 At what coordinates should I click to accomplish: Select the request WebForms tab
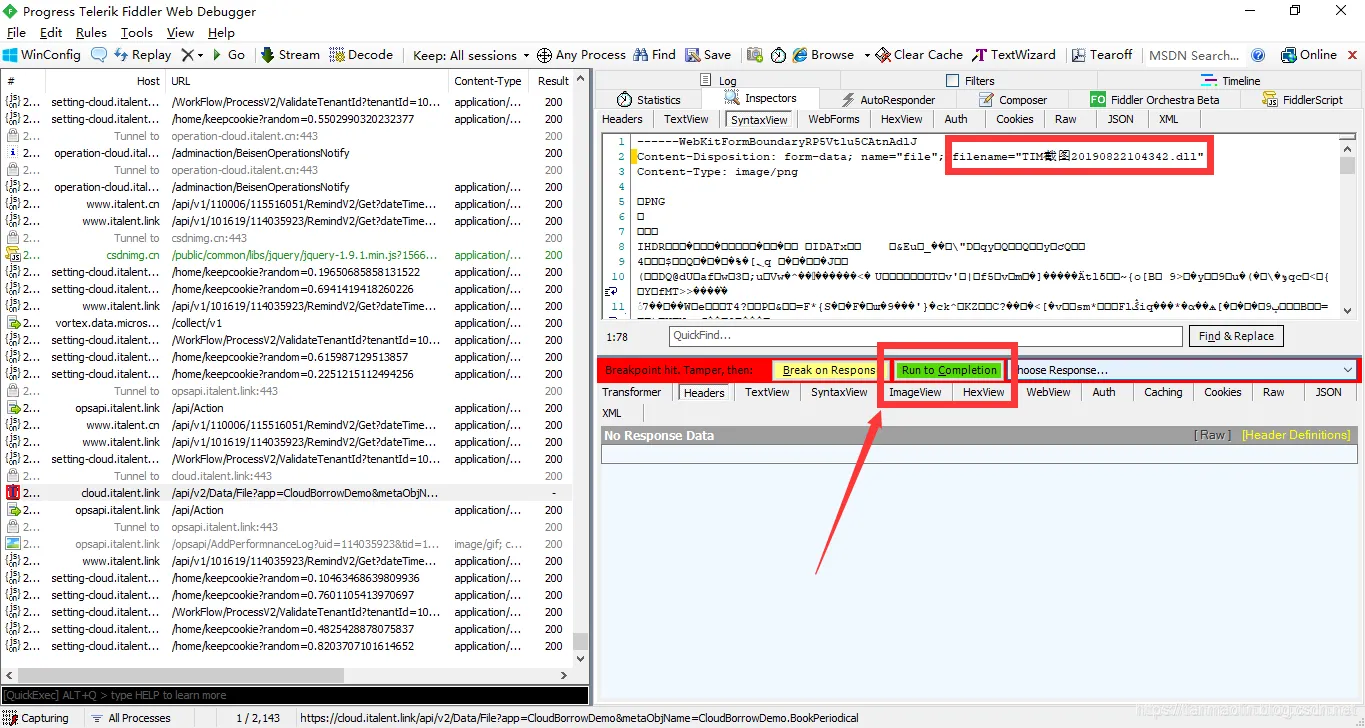coord(834,119)
